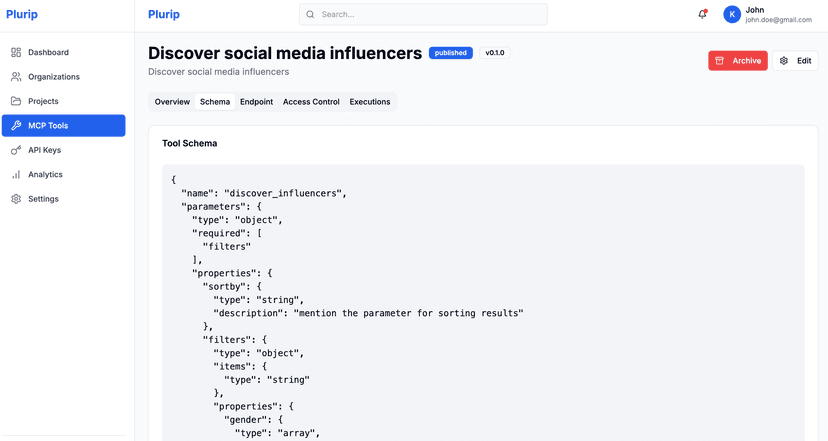The width and height of the screenshot is (828, 441).
Task: Open Analytics page
Action: coord(63,174)
